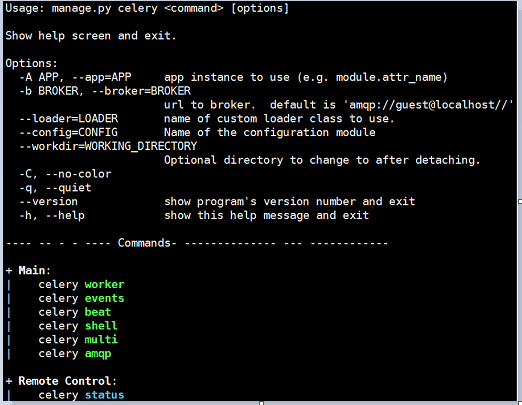The image size is (522, 405).
Task: Click the '-A APP, --app=APP' option
Action: (75, 77)
